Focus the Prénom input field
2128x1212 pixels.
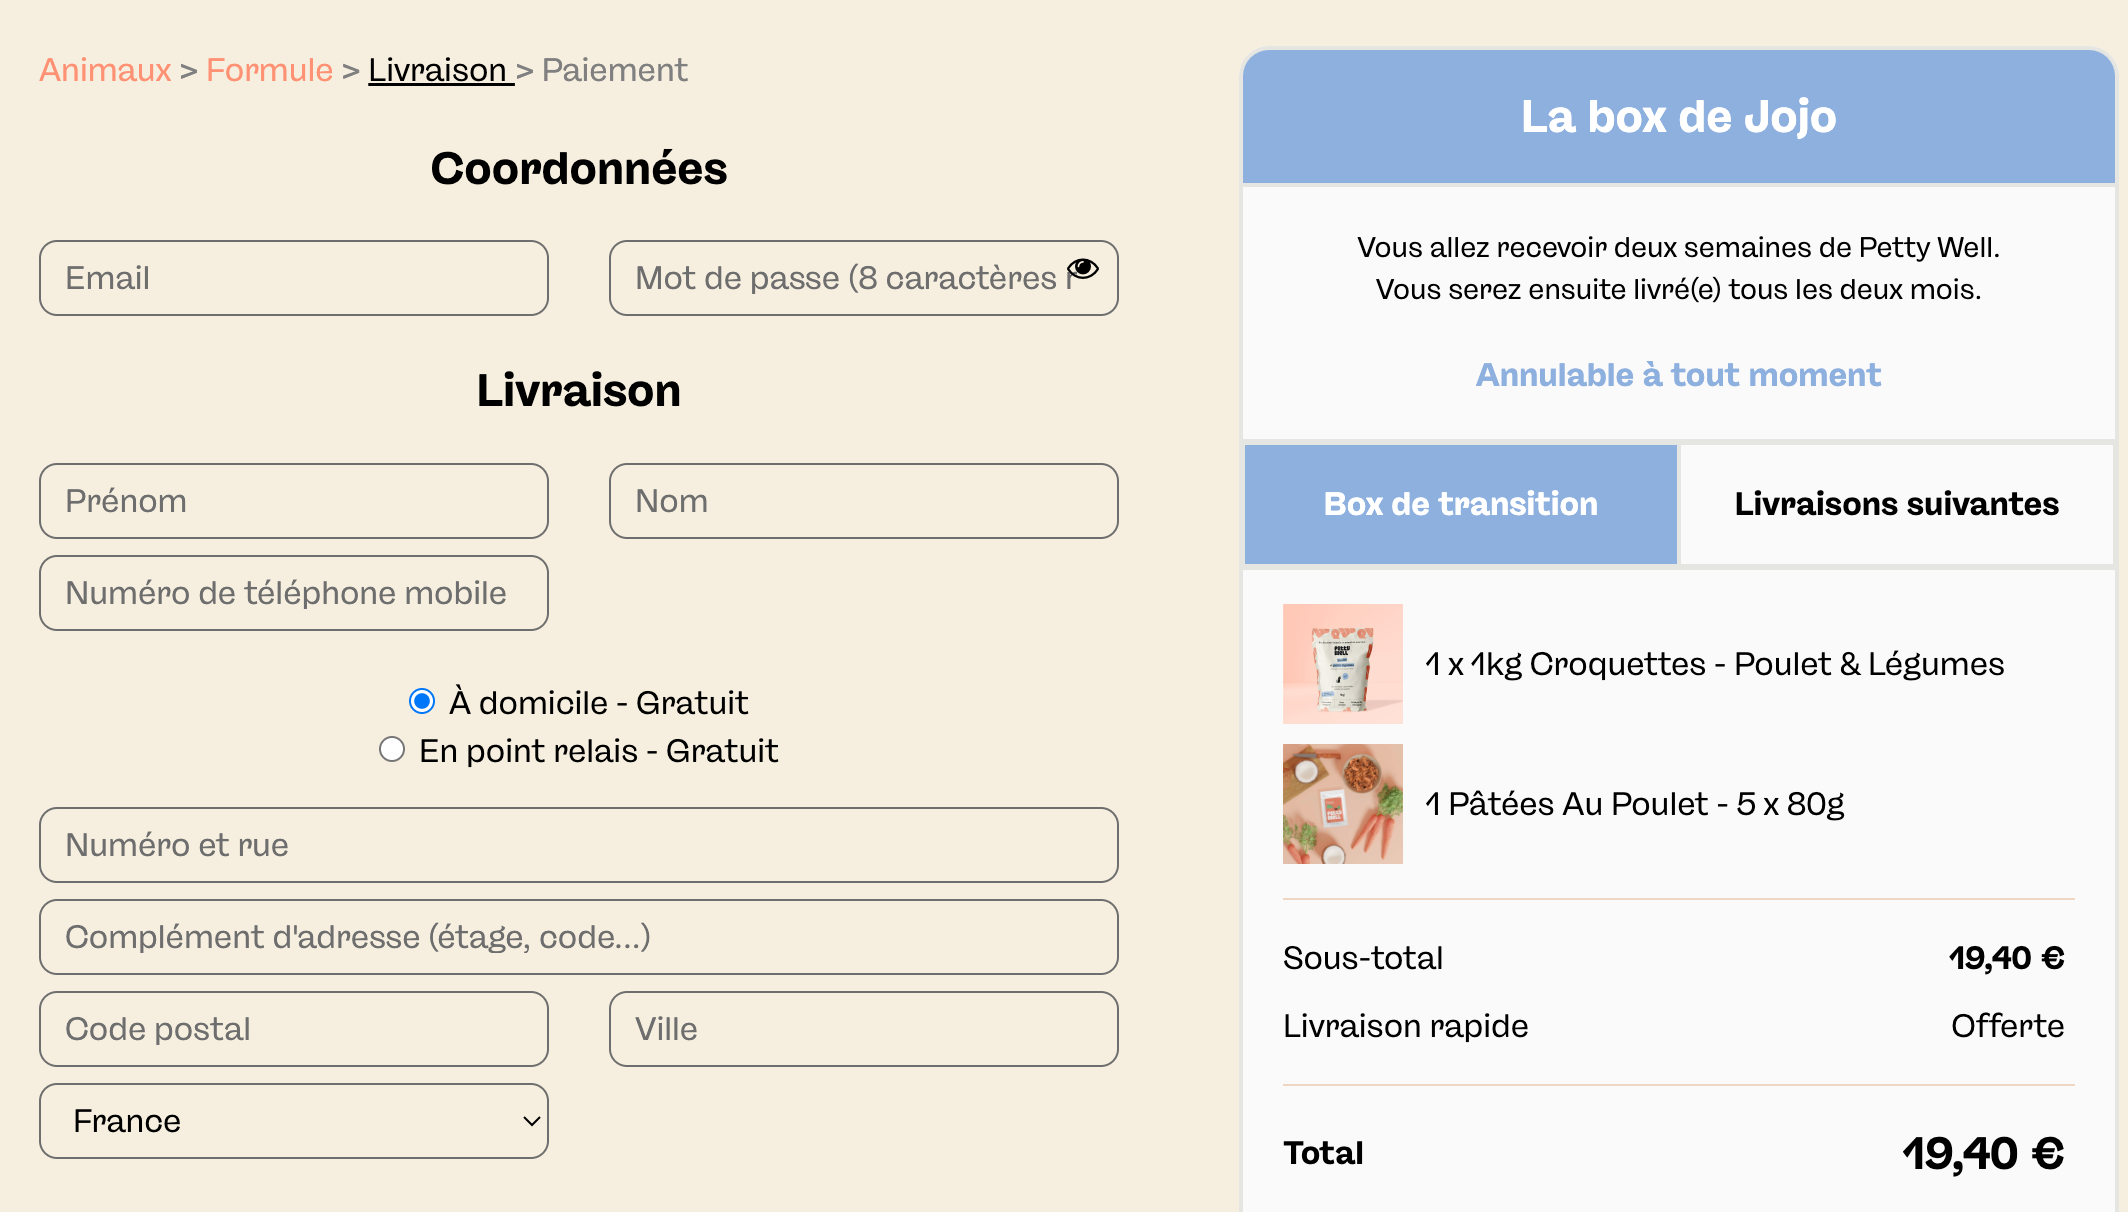(294, 501)
